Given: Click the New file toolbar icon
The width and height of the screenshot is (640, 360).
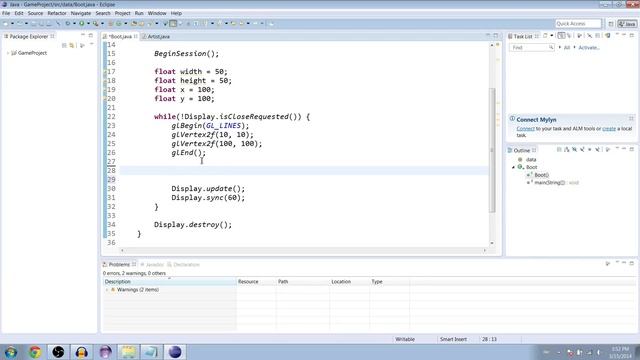Looking at the screenshot, I should [x=6, y=24].
